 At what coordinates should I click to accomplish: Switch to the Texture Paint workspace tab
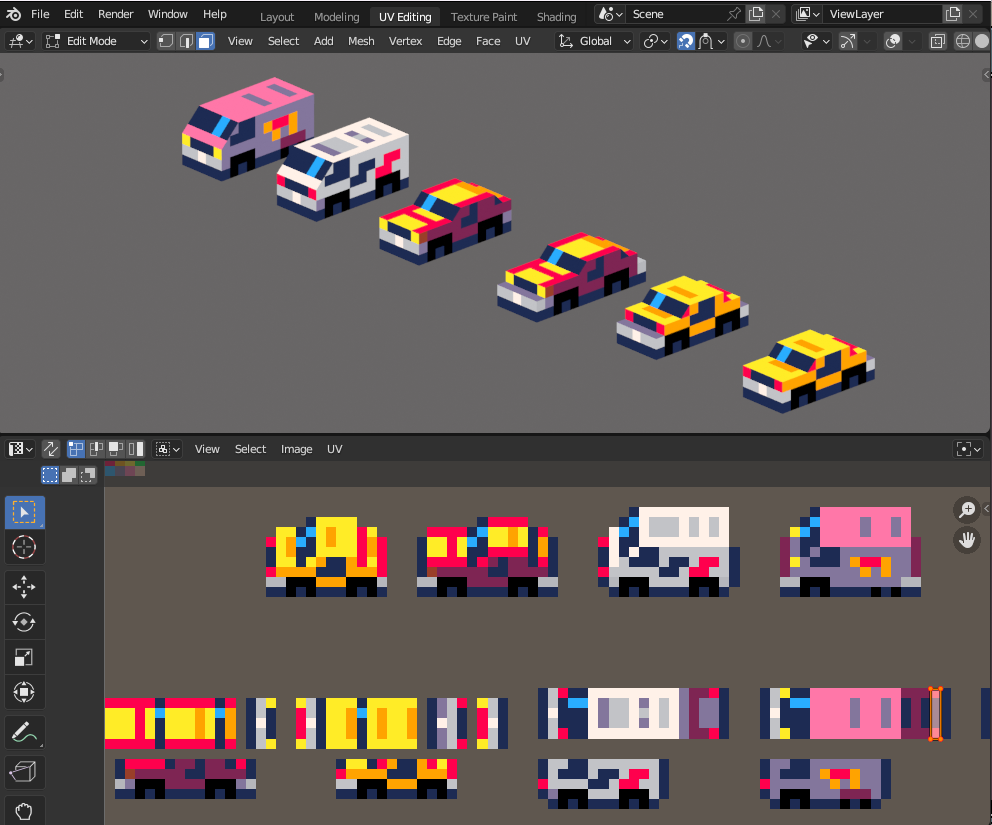pos(484,17)
